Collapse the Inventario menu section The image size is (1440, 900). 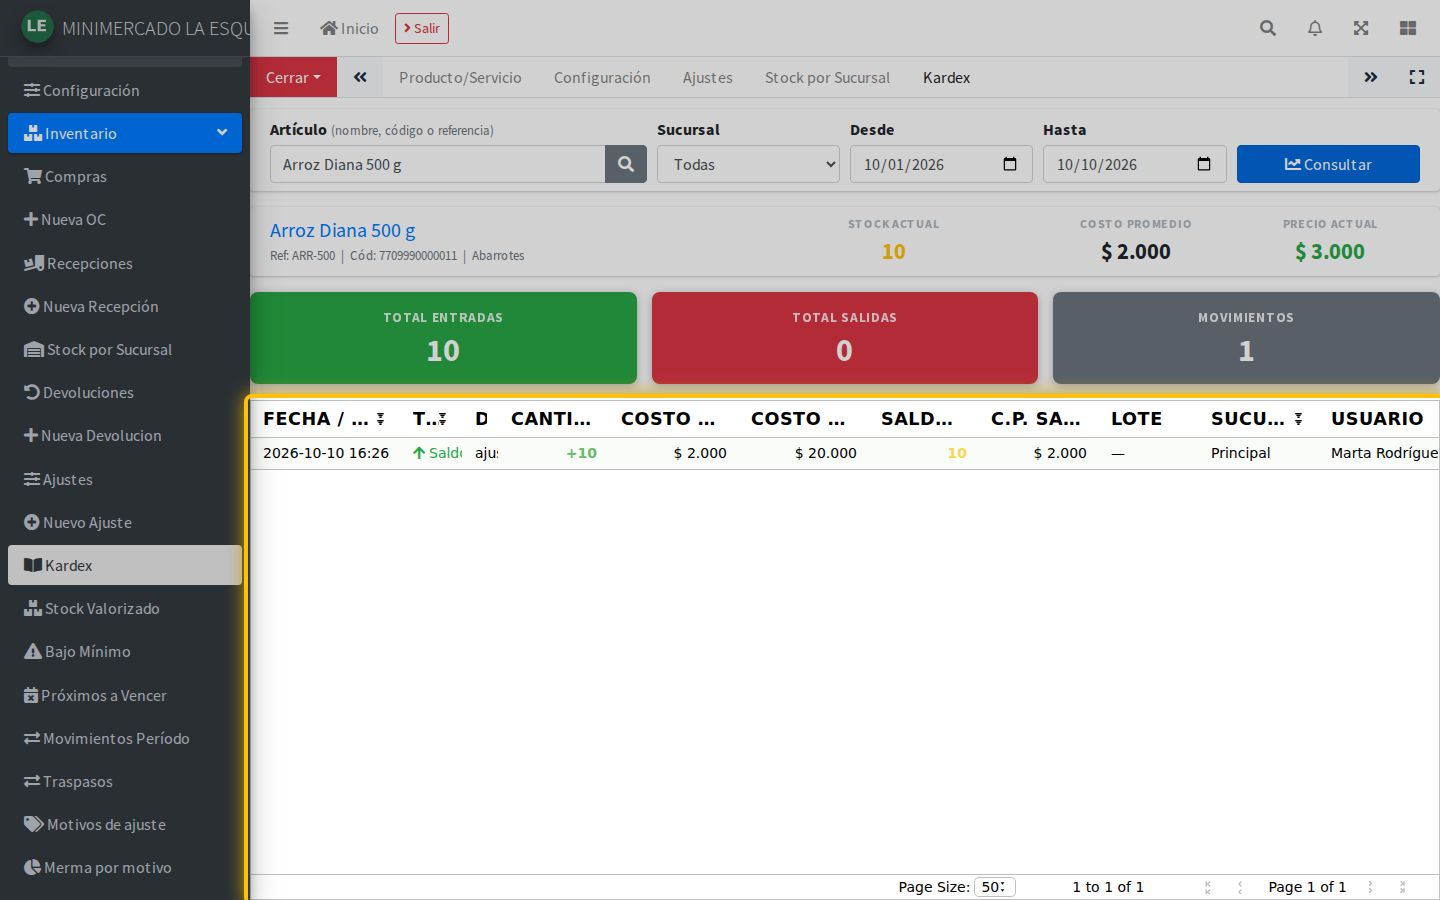coord(125,133)
